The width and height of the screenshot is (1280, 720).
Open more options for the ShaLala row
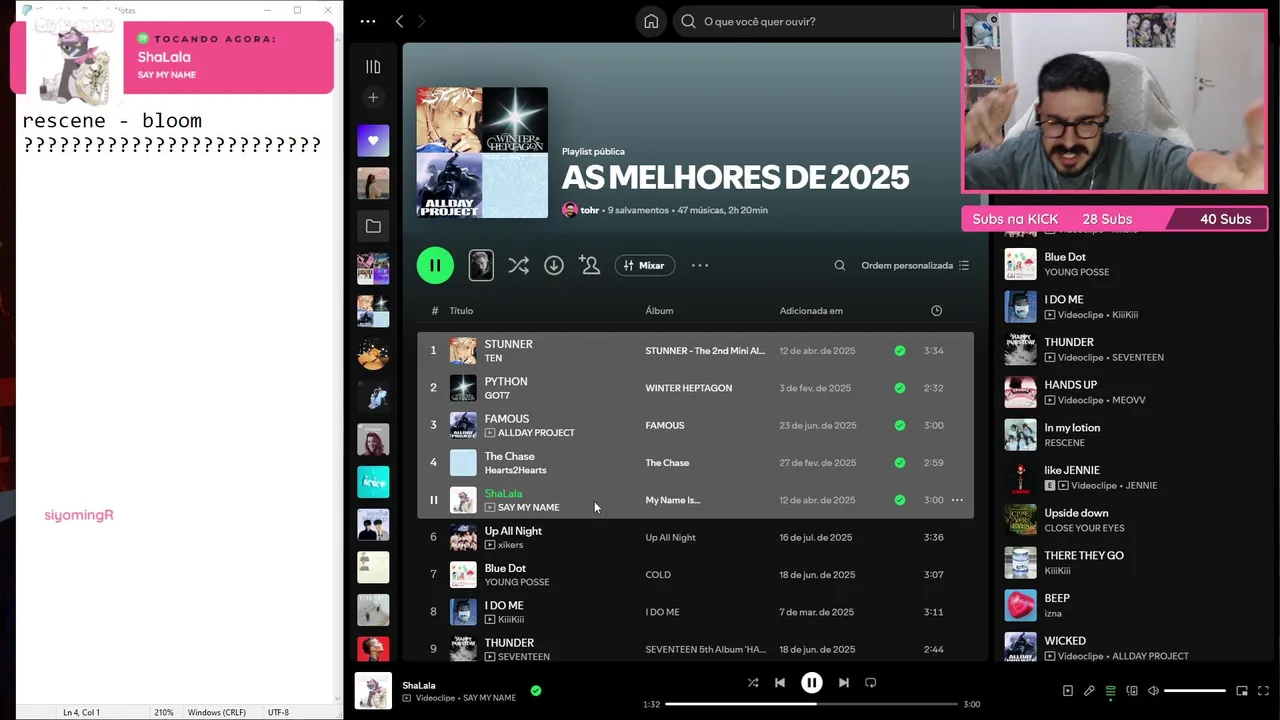[x=957, y=500]
